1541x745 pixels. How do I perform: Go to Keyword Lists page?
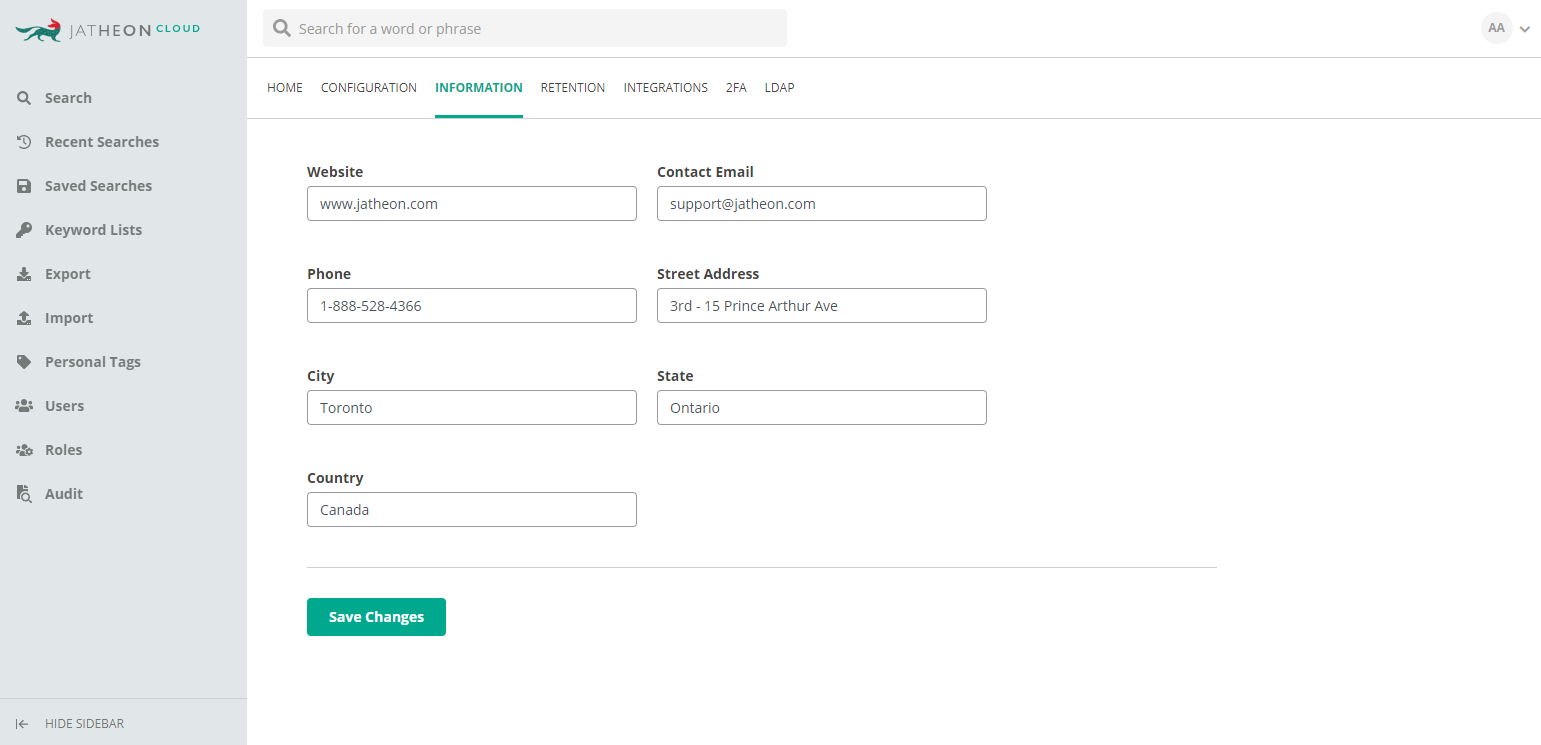click(x=94, y=230)
